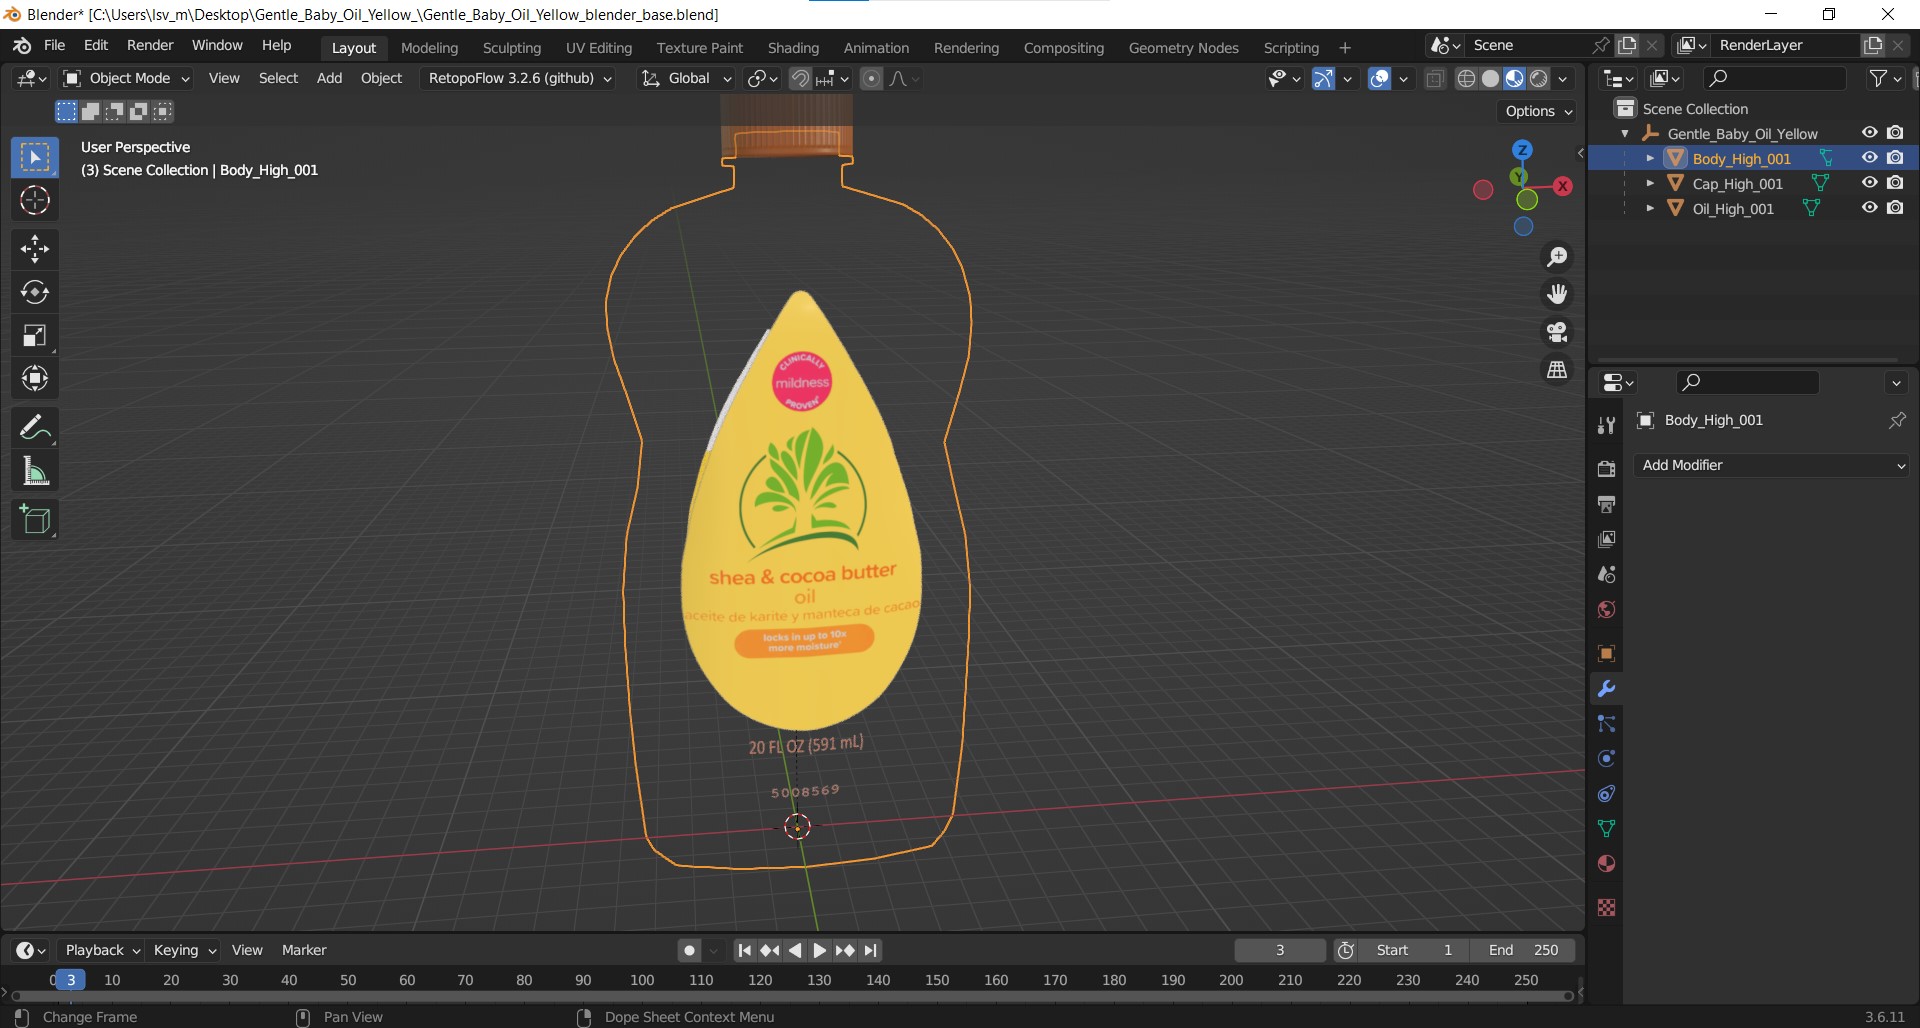Switch to wireframe viewport shading

point(1466,79)
